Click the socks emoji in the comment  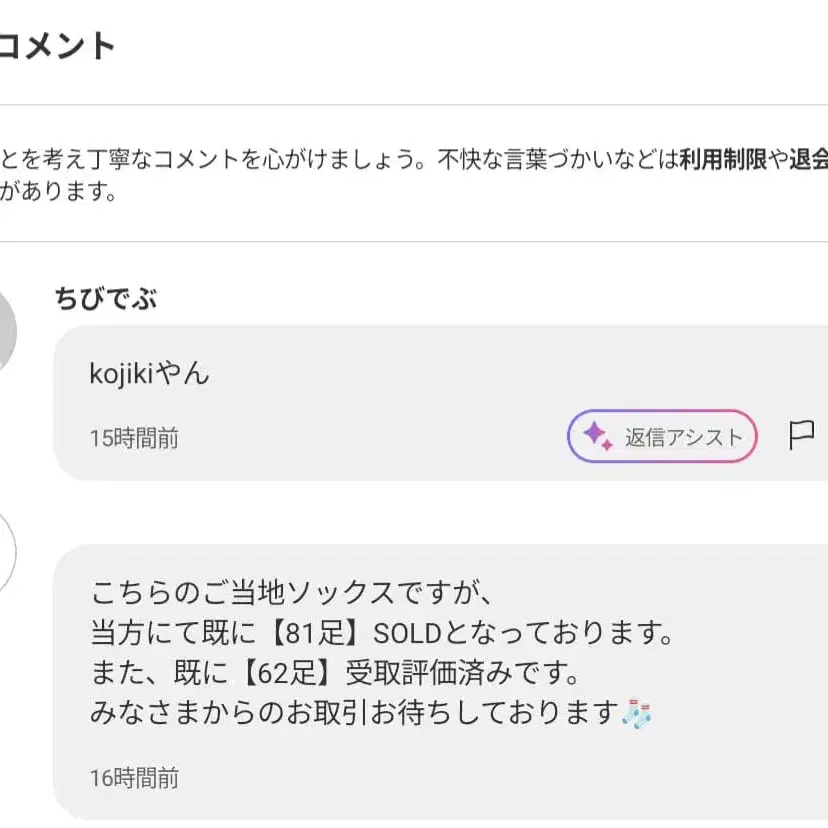pyautogui.click(x=636, y=714)
